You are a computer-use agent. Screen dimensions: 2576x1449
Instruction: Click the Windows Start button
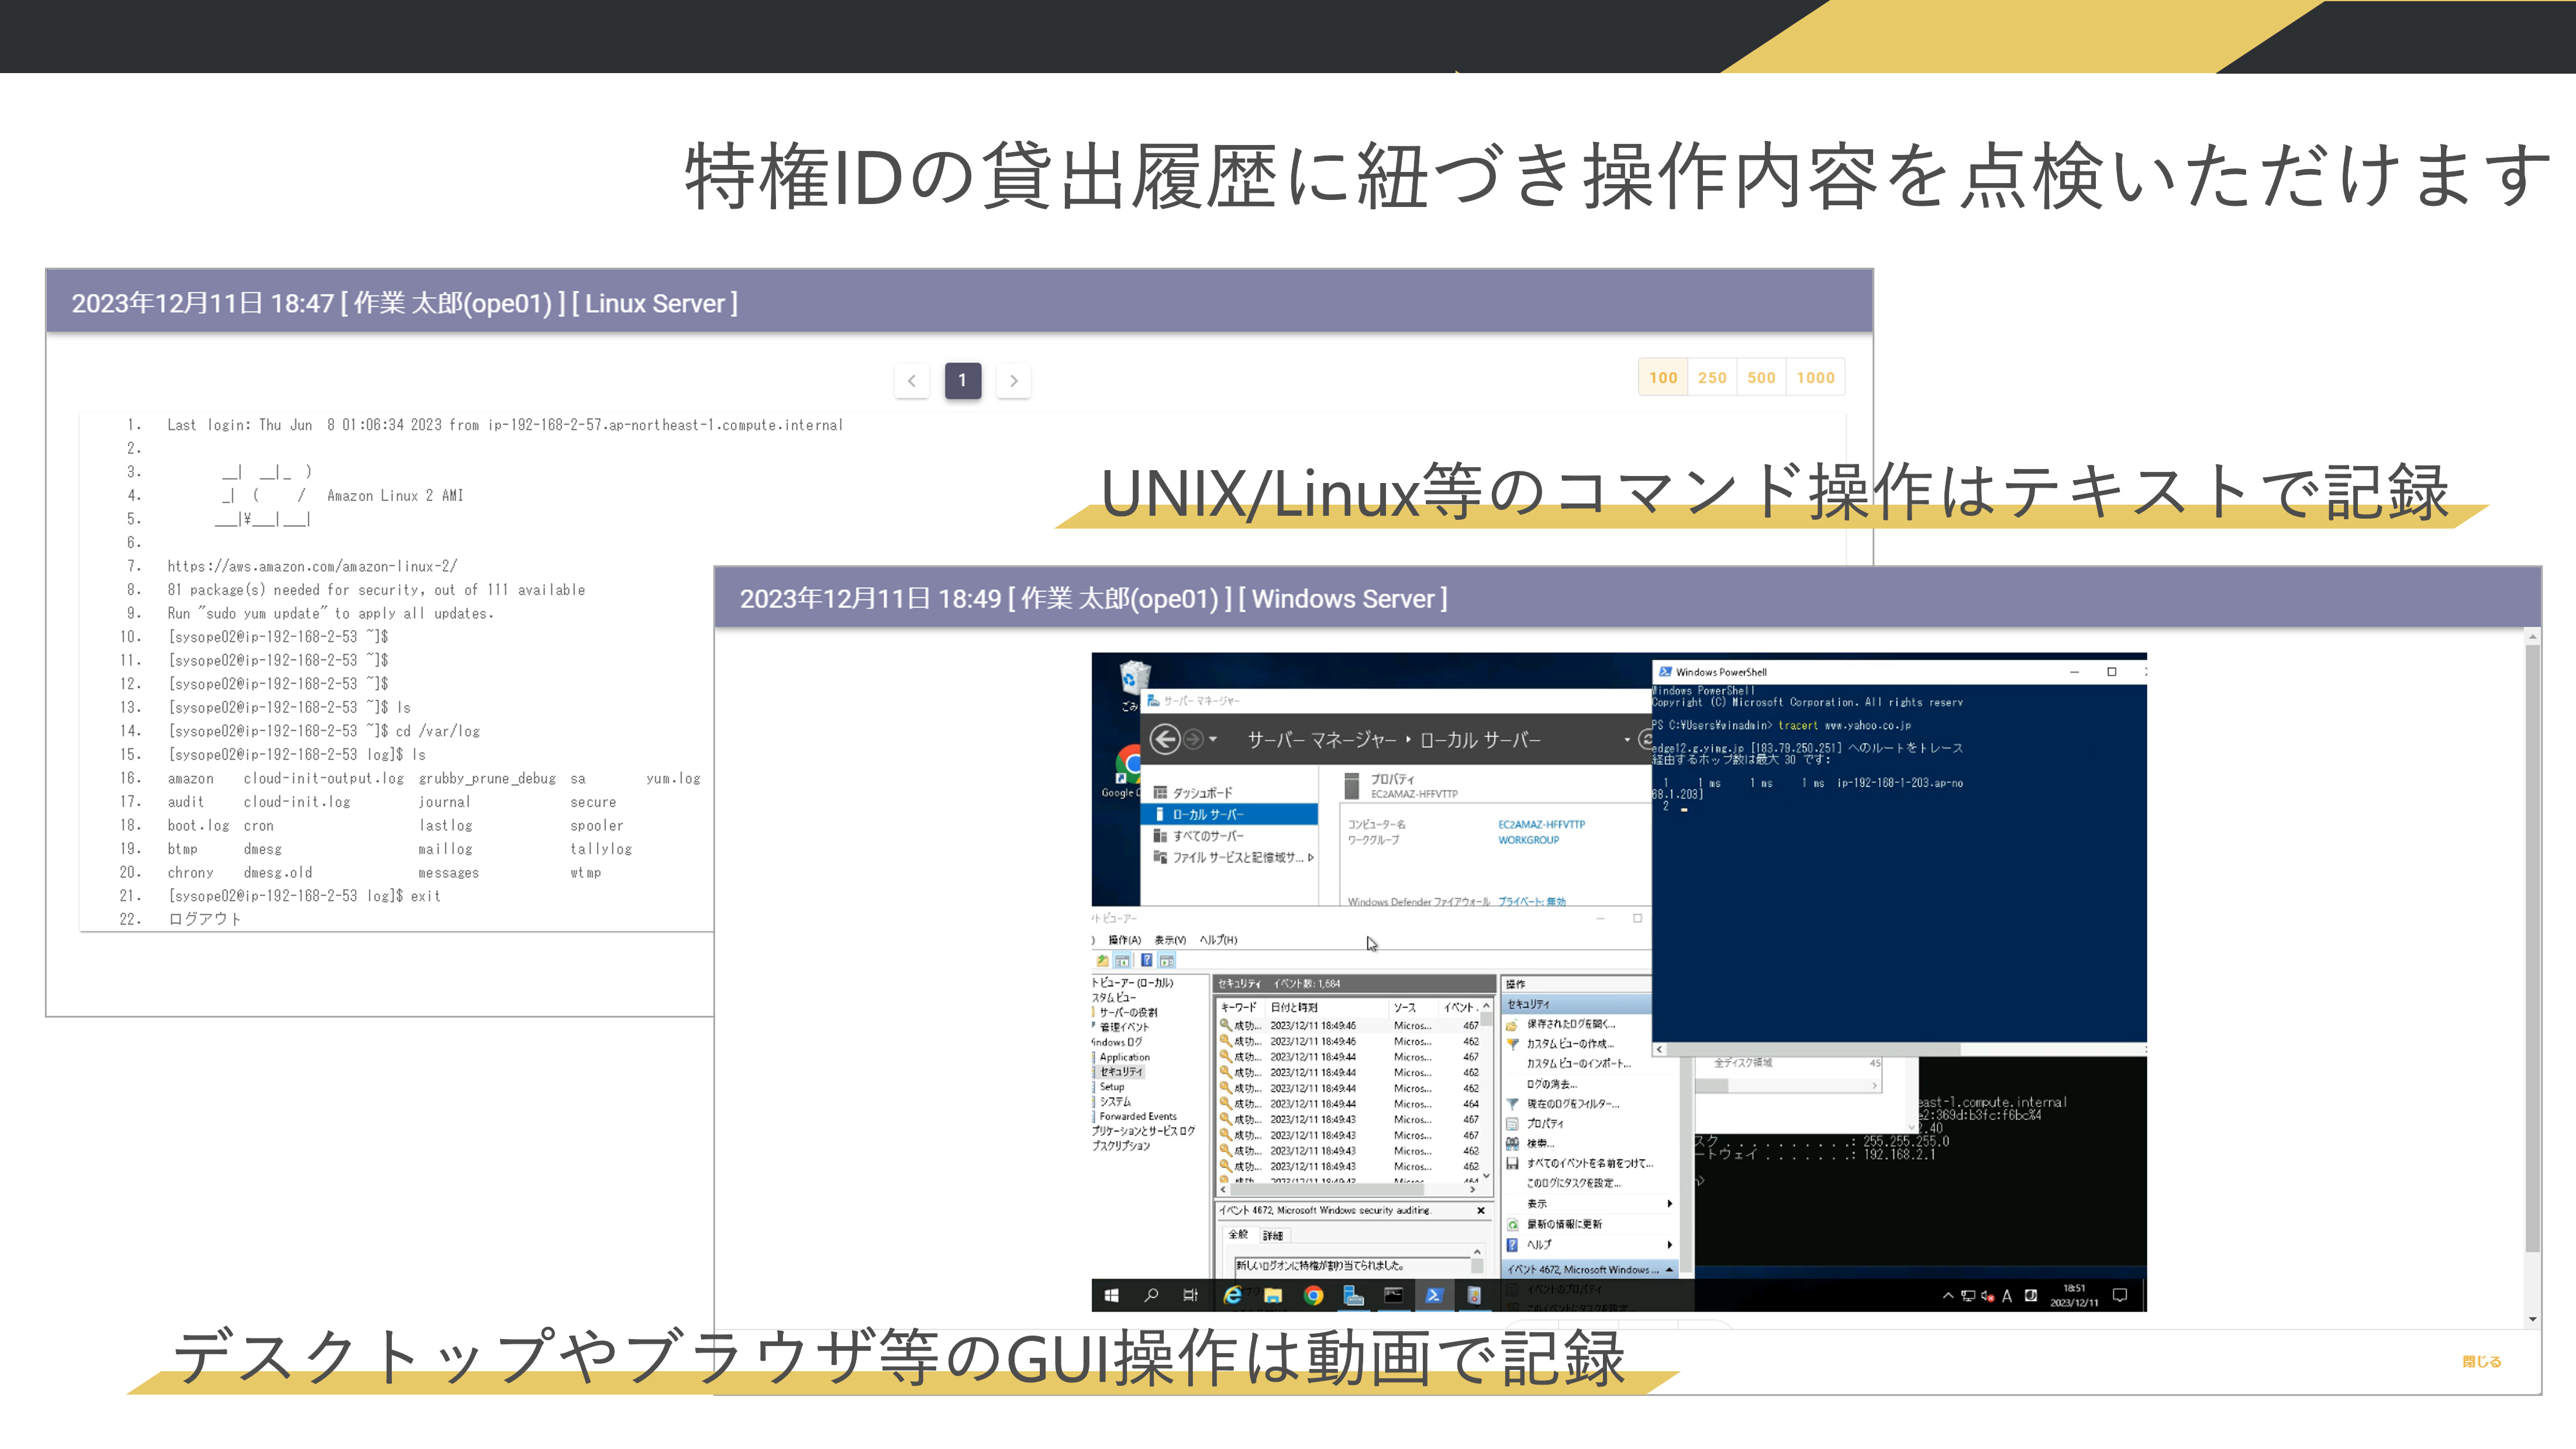pyautogui.click(x=1112, y=1295)
